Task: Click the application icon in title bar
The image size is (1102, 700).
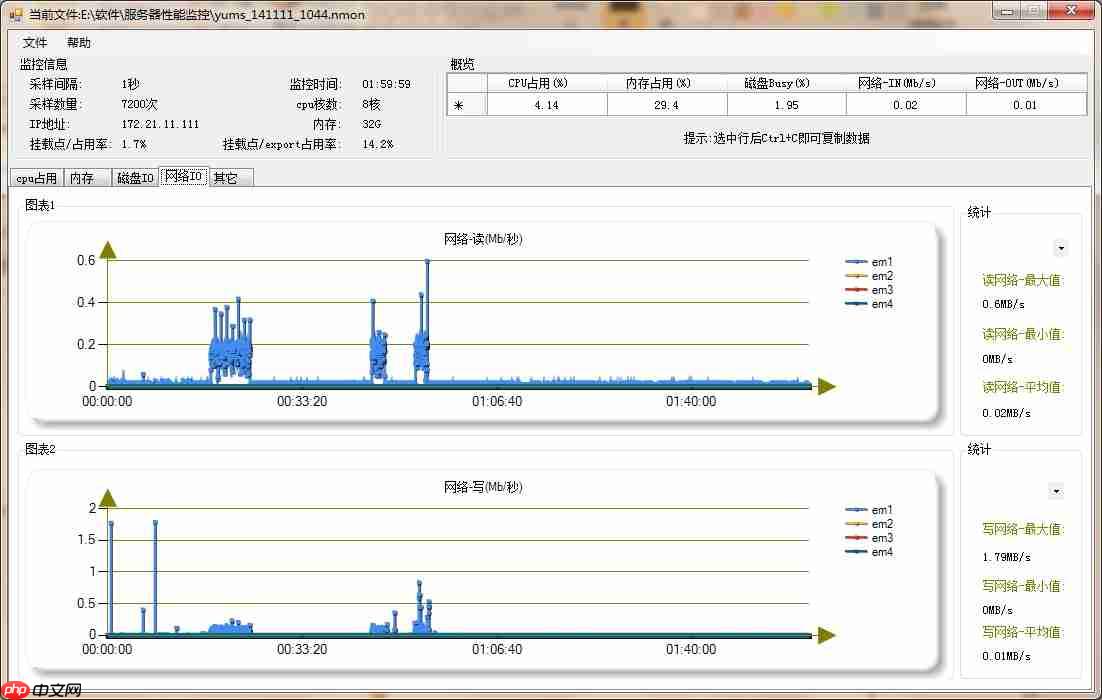Action: pyautogui.click(x=15, y=14)
